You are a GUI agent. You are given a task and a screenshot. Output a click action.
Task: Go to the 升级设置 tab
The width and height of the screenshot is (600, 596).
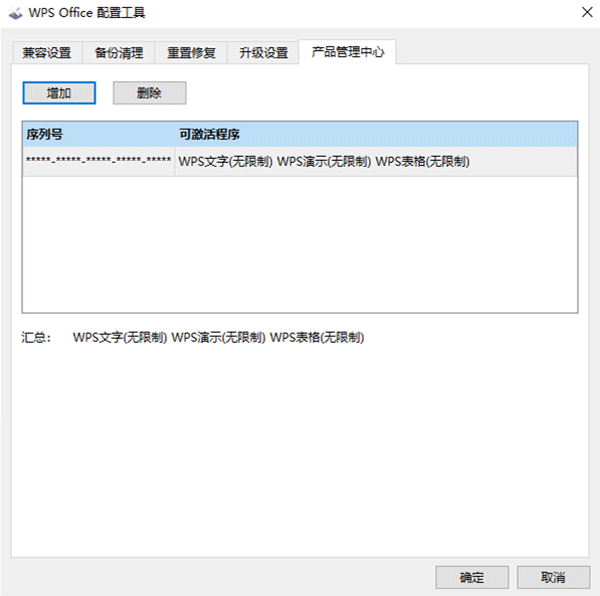[x=263, y=52]
